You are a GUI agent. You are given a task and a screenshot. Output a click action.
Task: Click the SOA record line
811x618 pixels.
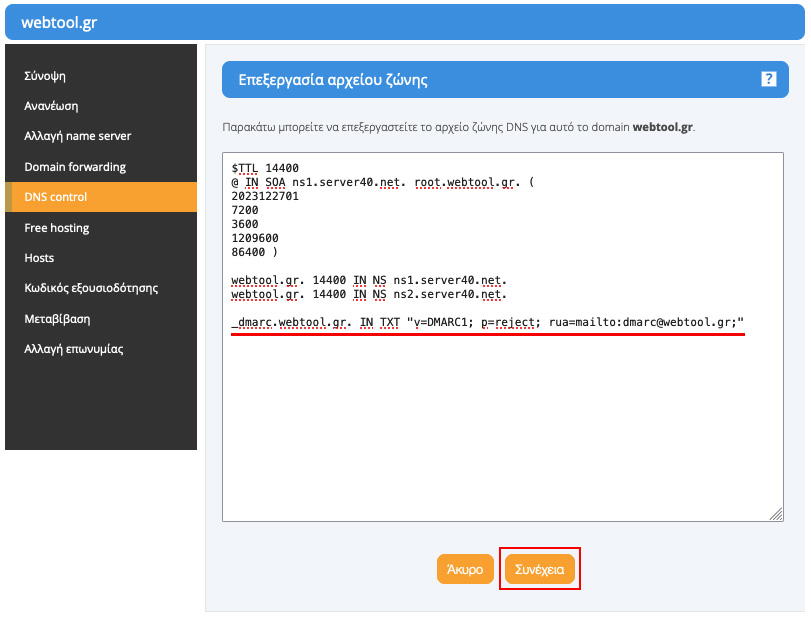click(383, 182)
